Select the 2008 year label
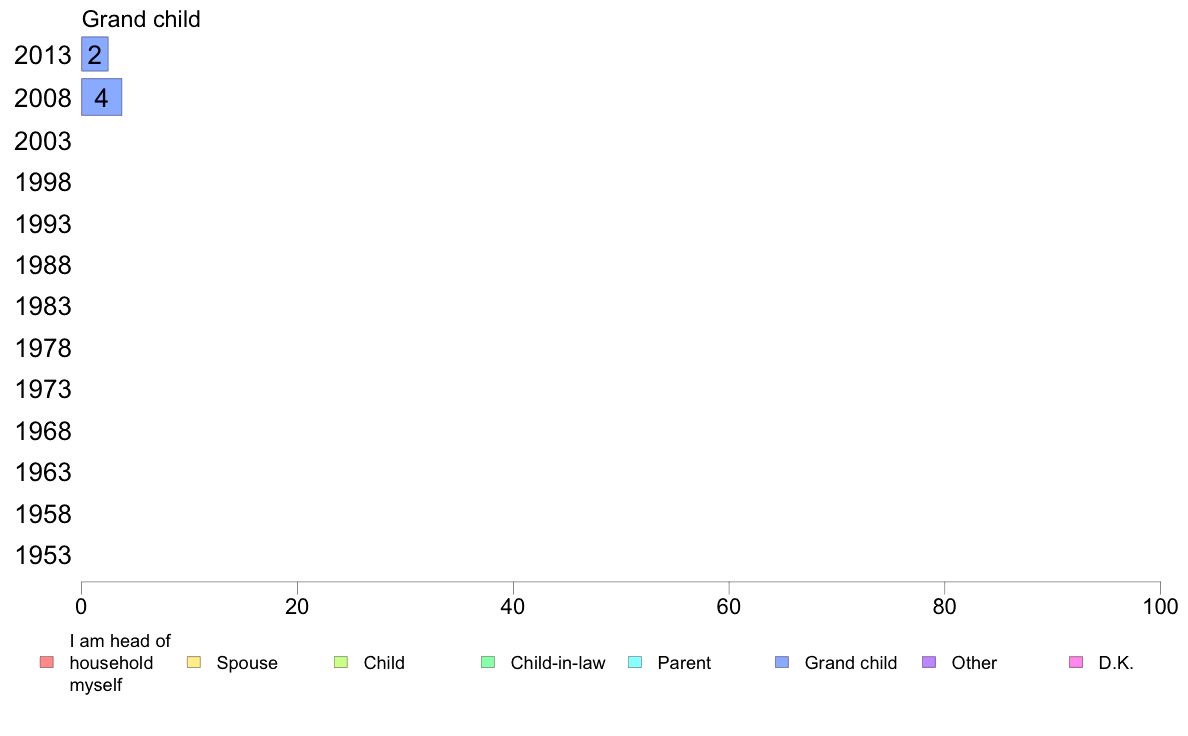Screen dimensions: 1188x736 tap(42, 99)
